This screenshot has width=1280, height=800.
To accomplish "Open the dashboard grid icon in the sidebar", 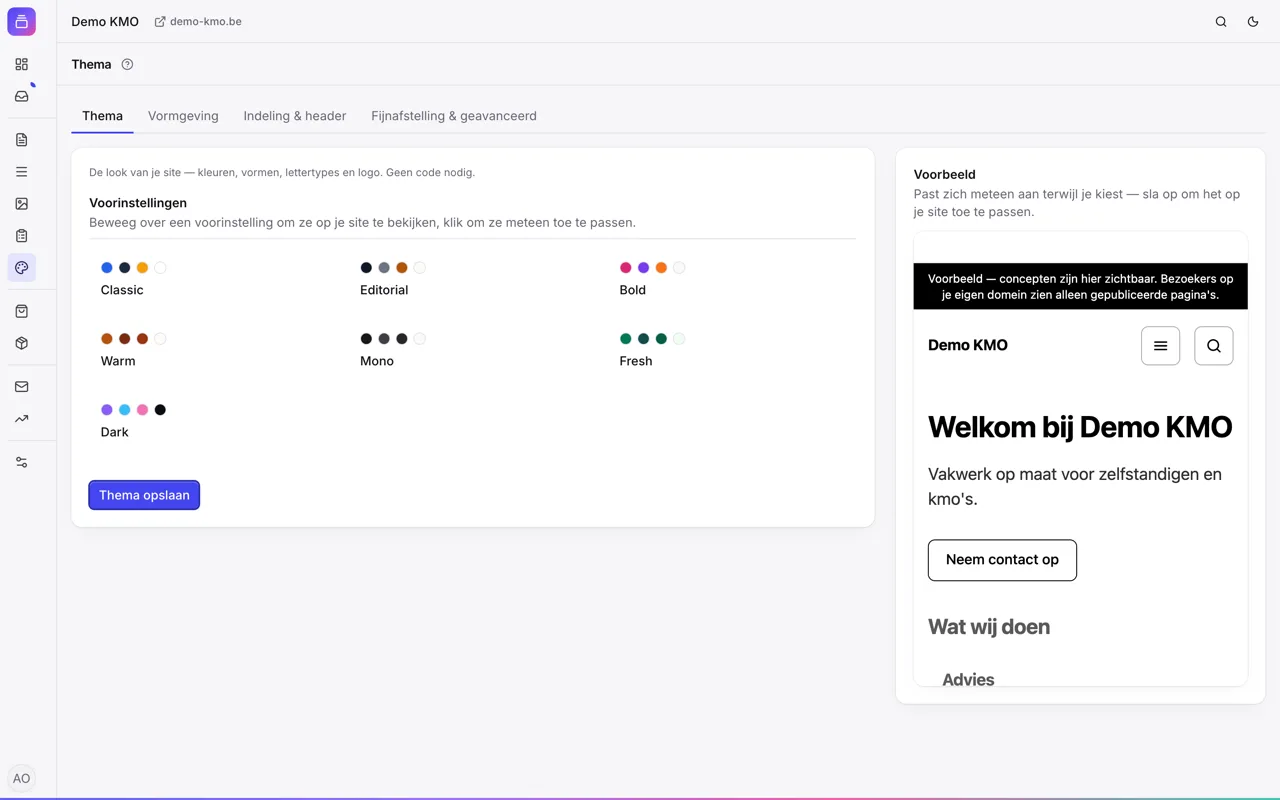I will click(x=21, y=64).
